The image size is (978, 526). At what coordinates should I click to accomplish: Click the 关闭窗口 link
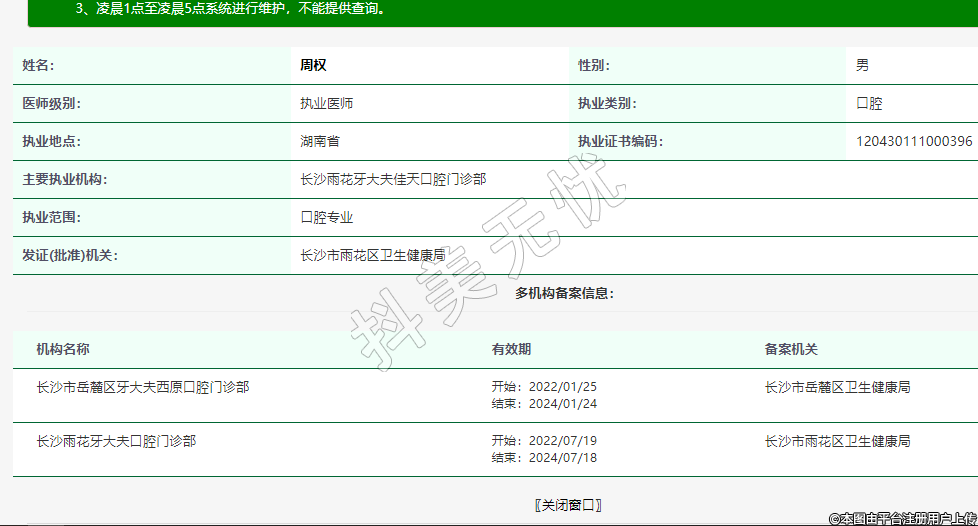[x=568, y=505]
